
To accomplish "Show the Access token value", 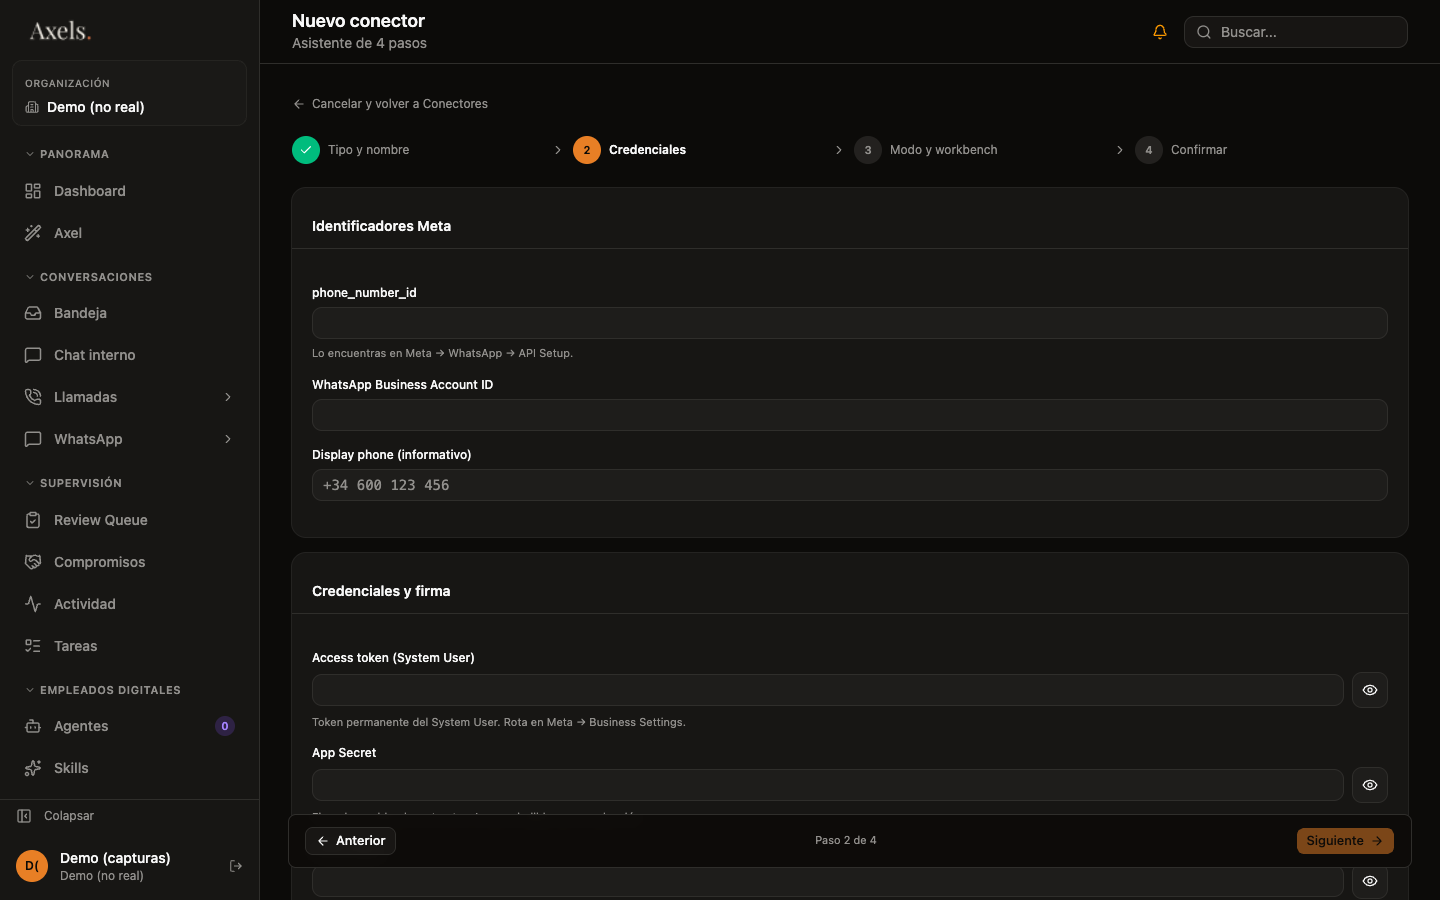I will (1370, 690).
